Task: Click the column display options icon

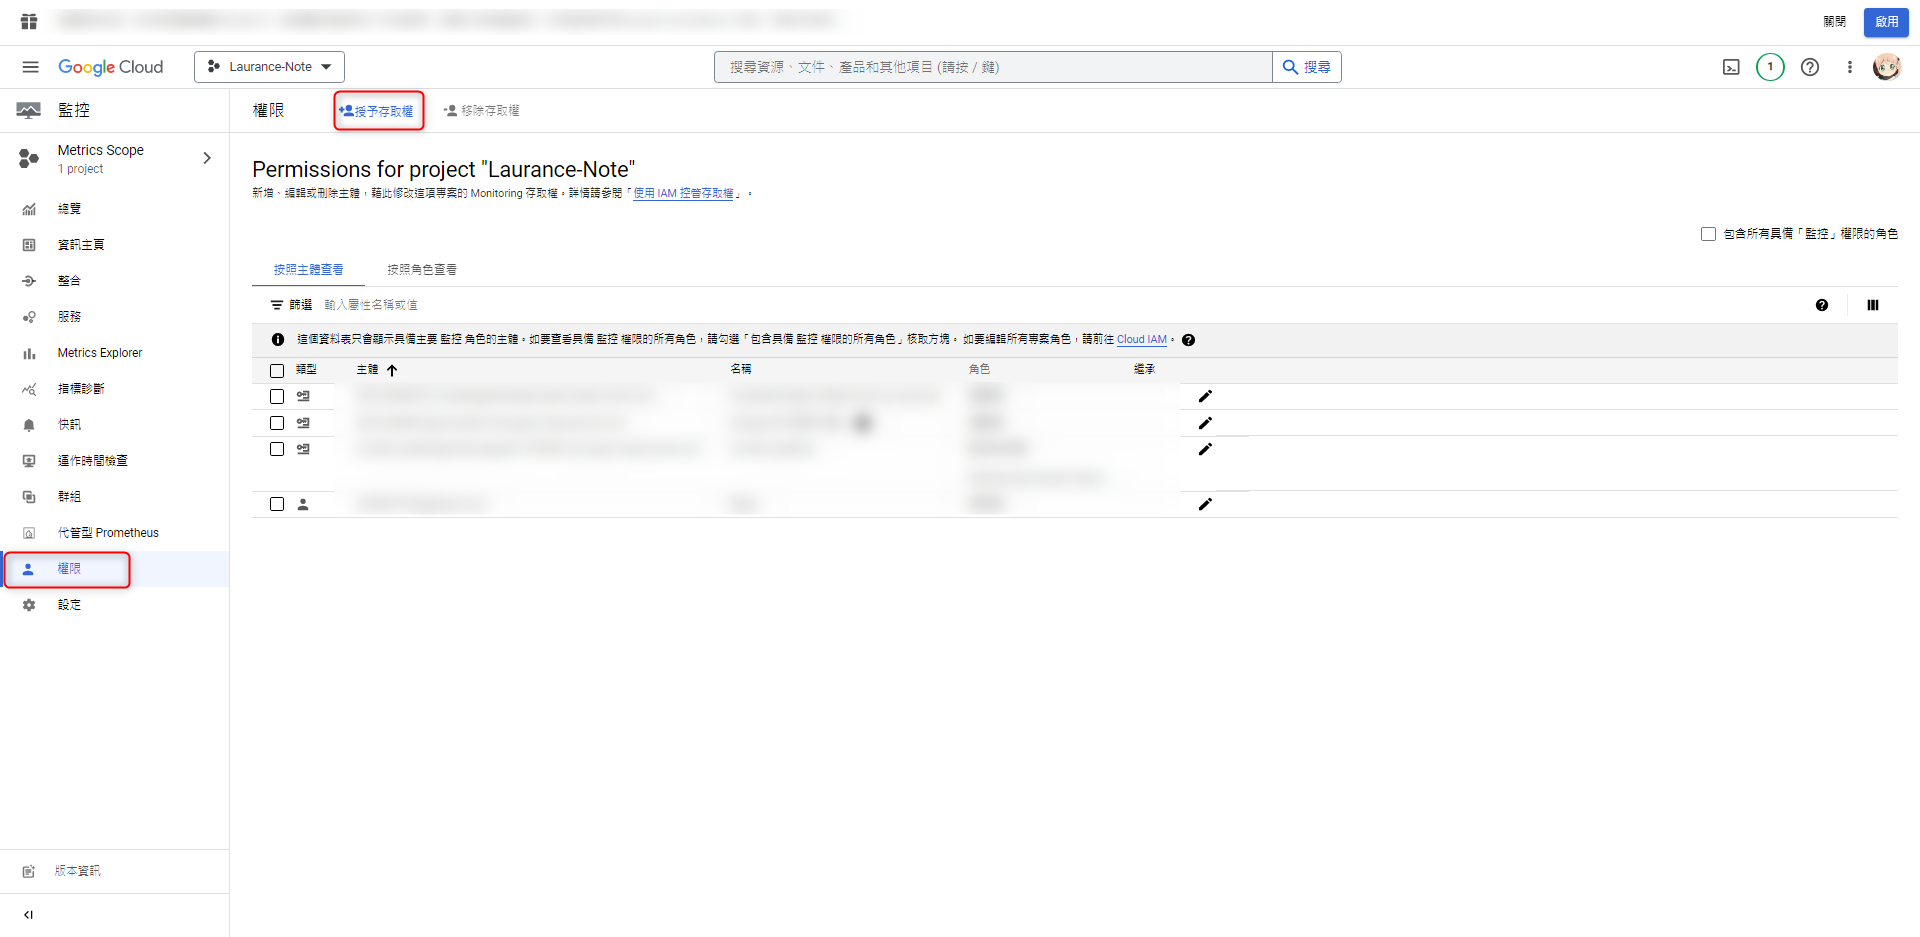Action: [x=1873, y=305]
